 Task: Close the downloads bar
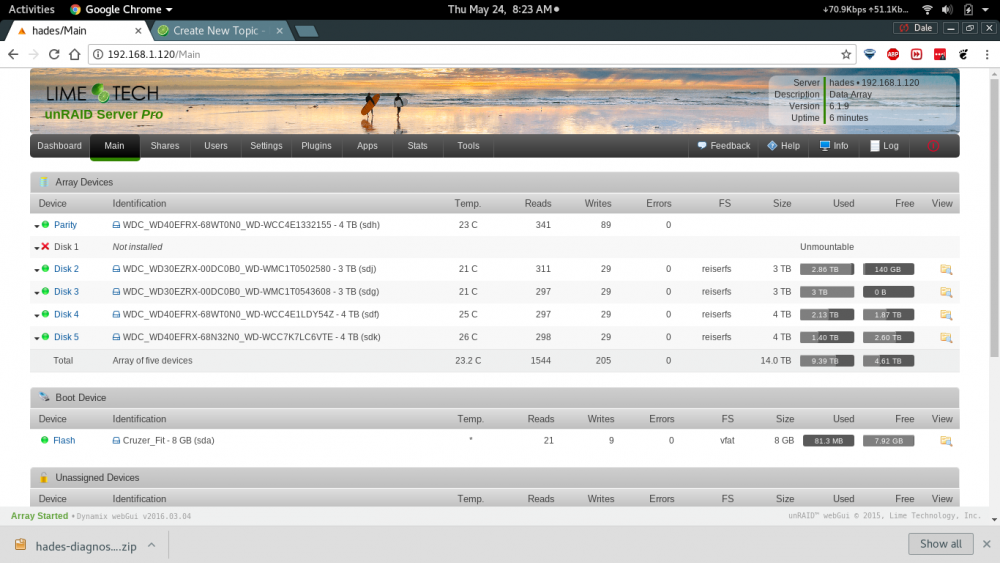click(987, 544)
